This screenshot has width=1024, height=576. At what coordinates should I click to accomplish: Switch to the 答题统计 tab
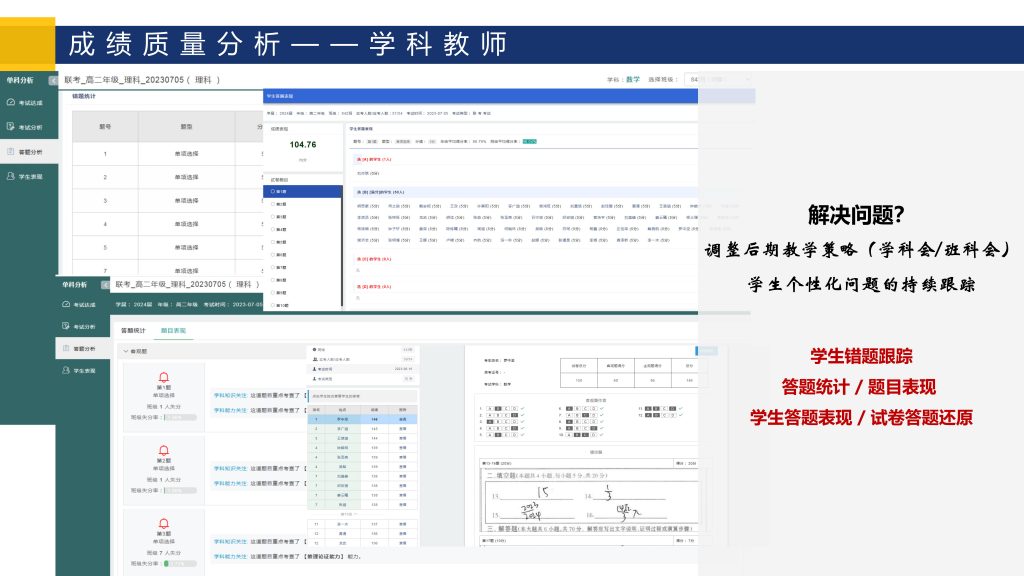pos(133,329)
